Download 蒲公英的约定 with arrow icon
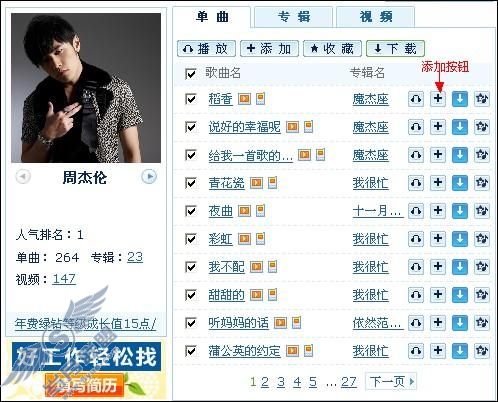Viewport: 498px width, 402px height. click(x=460, y=351)
